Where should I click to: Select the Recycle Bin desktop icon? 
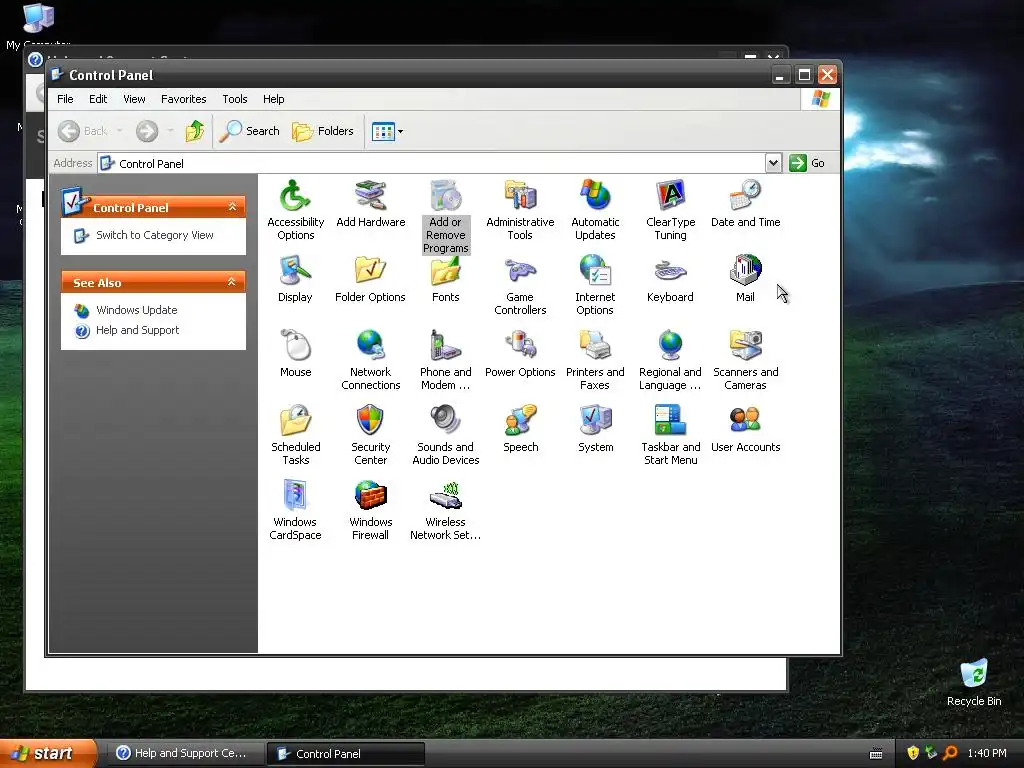point(974,683)
